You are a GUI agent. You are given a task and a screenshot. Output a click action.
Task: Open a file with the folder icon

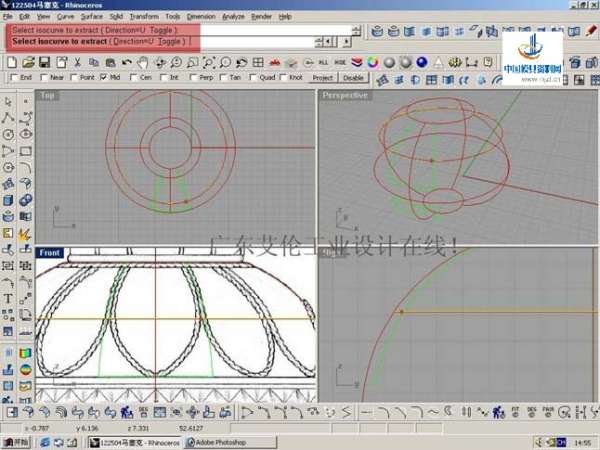pos(28,62)
